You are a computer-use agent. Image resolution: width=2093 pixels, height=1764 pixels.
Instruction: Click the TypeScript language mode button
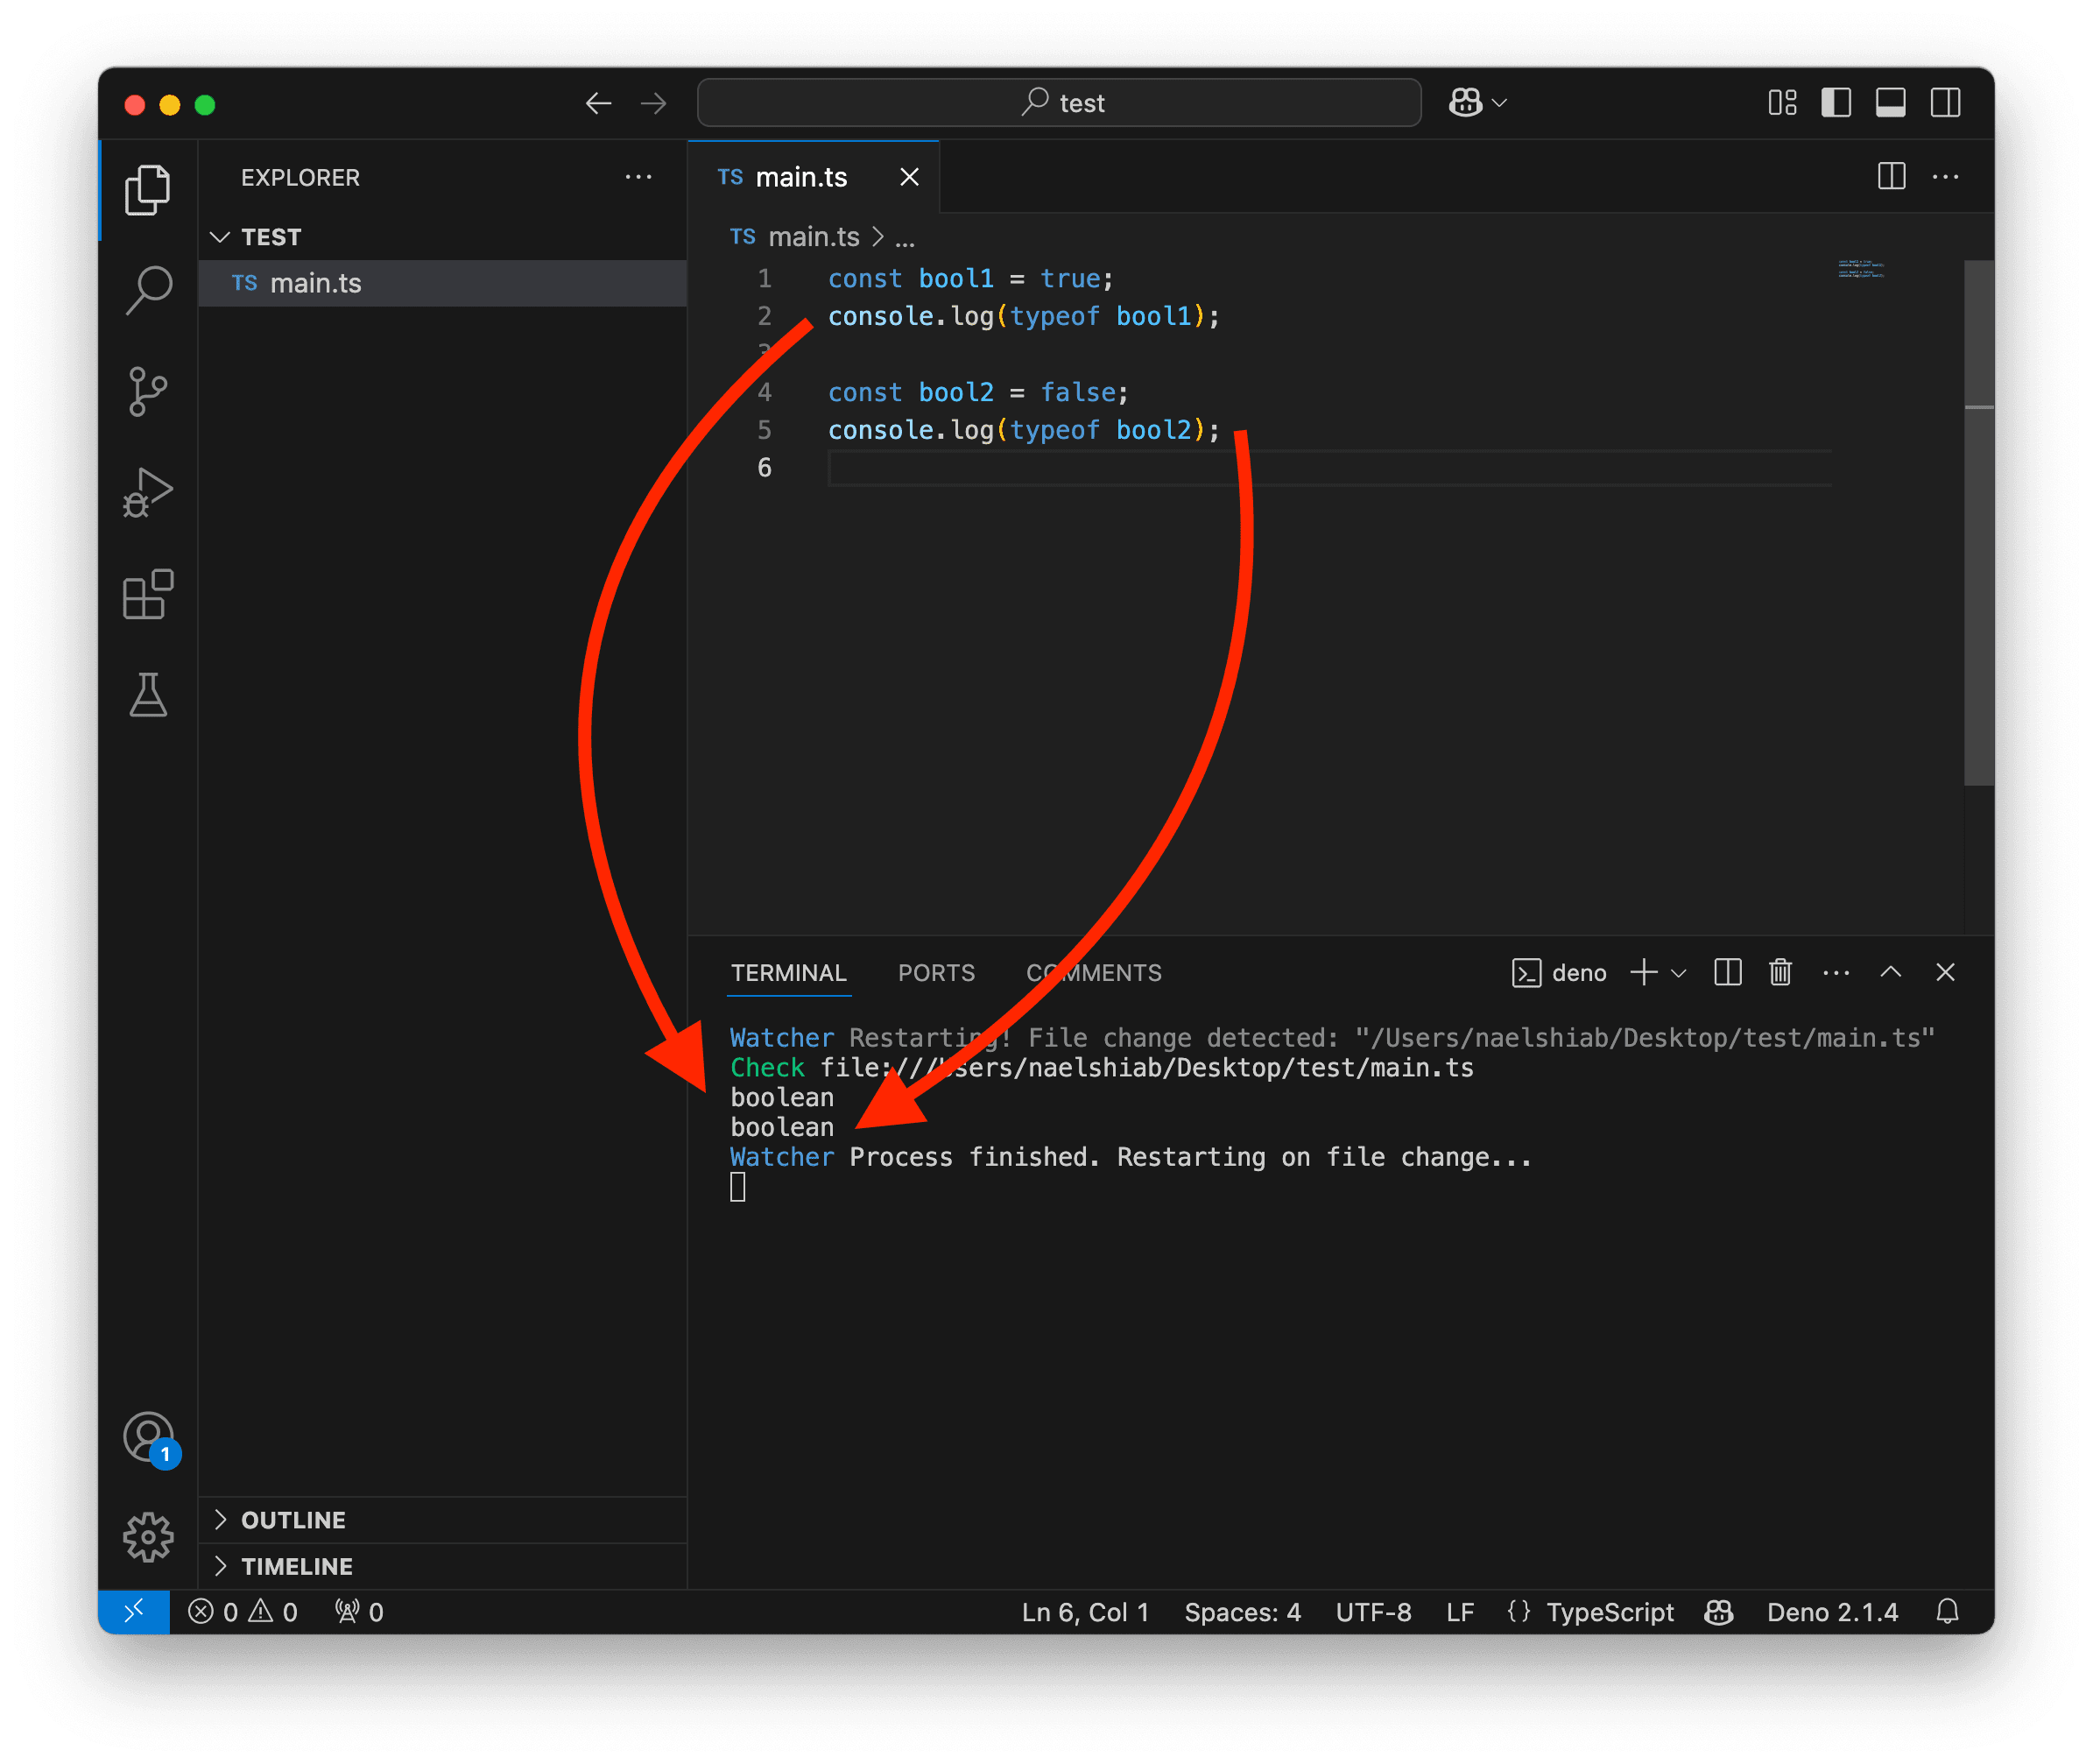pos(1609,1612)
